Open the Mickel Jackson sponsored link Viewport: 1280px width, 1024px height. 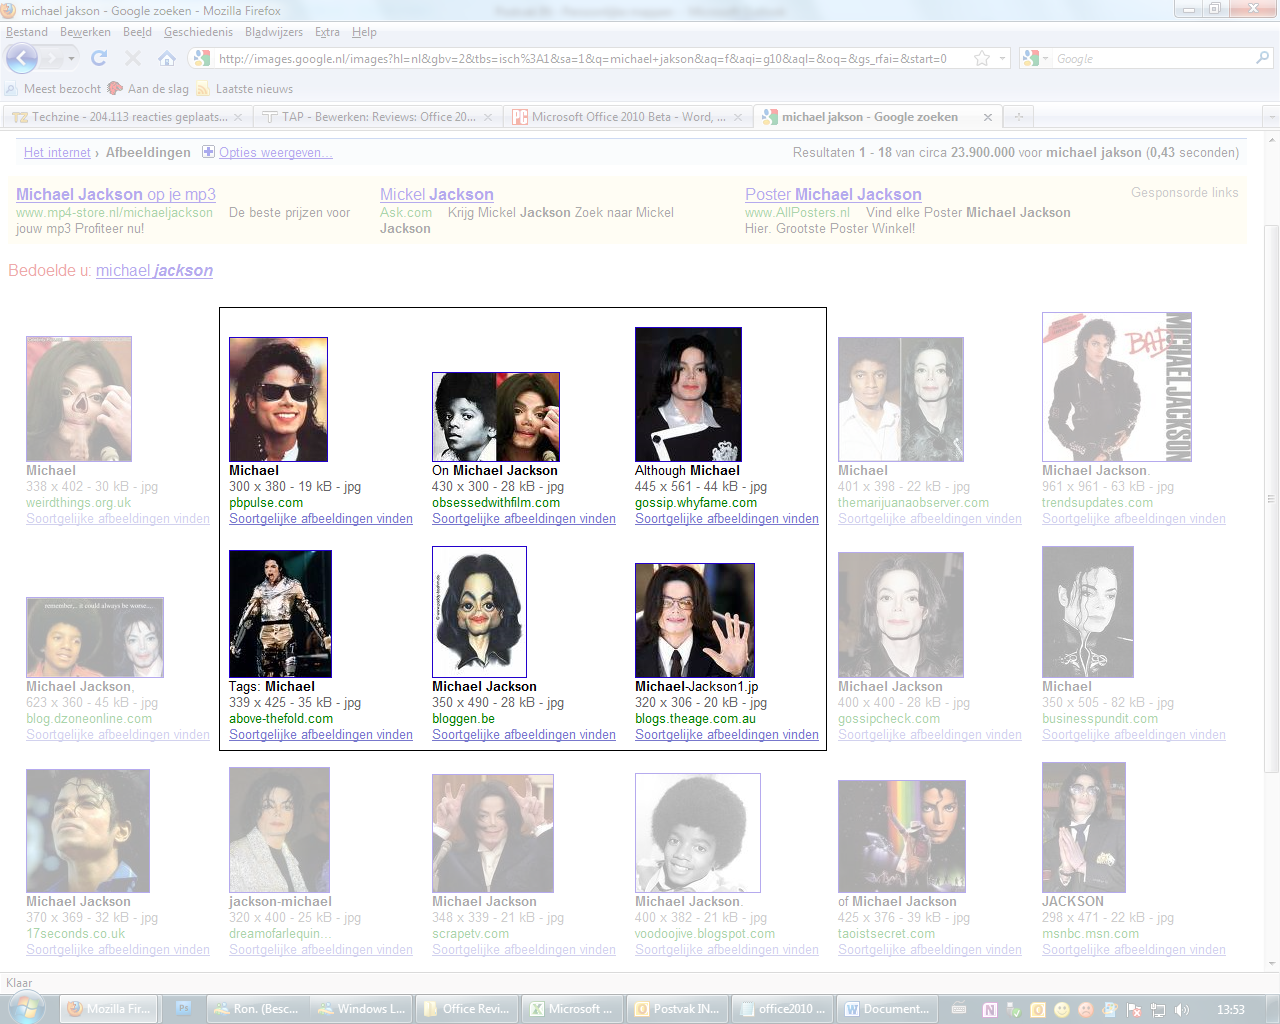pyautogui.click(x=437, y=195)
